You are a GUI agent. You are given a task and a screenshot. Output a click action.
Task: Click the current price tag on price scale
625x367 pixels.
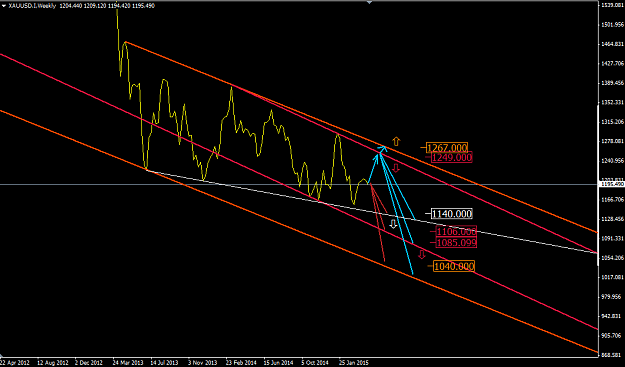pos(613,184)
